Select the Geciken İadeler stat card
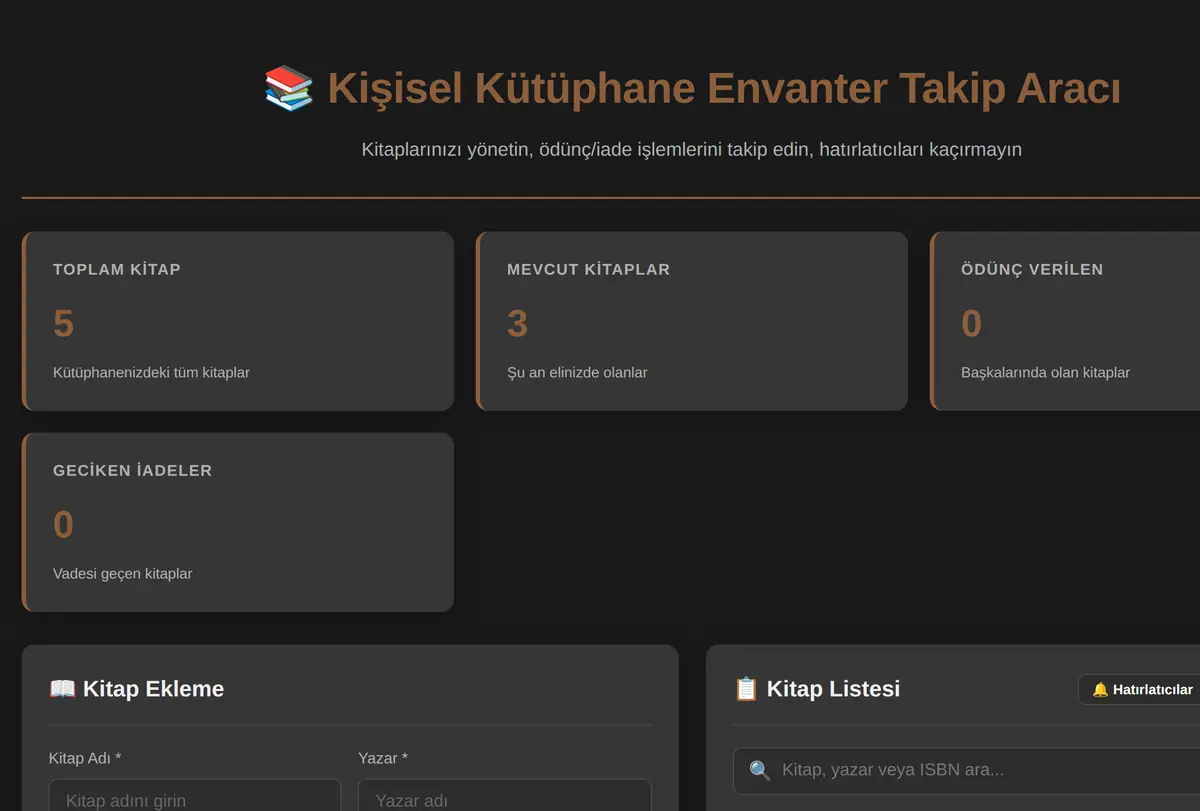The image size is (1200, 811). coord(238,522)
